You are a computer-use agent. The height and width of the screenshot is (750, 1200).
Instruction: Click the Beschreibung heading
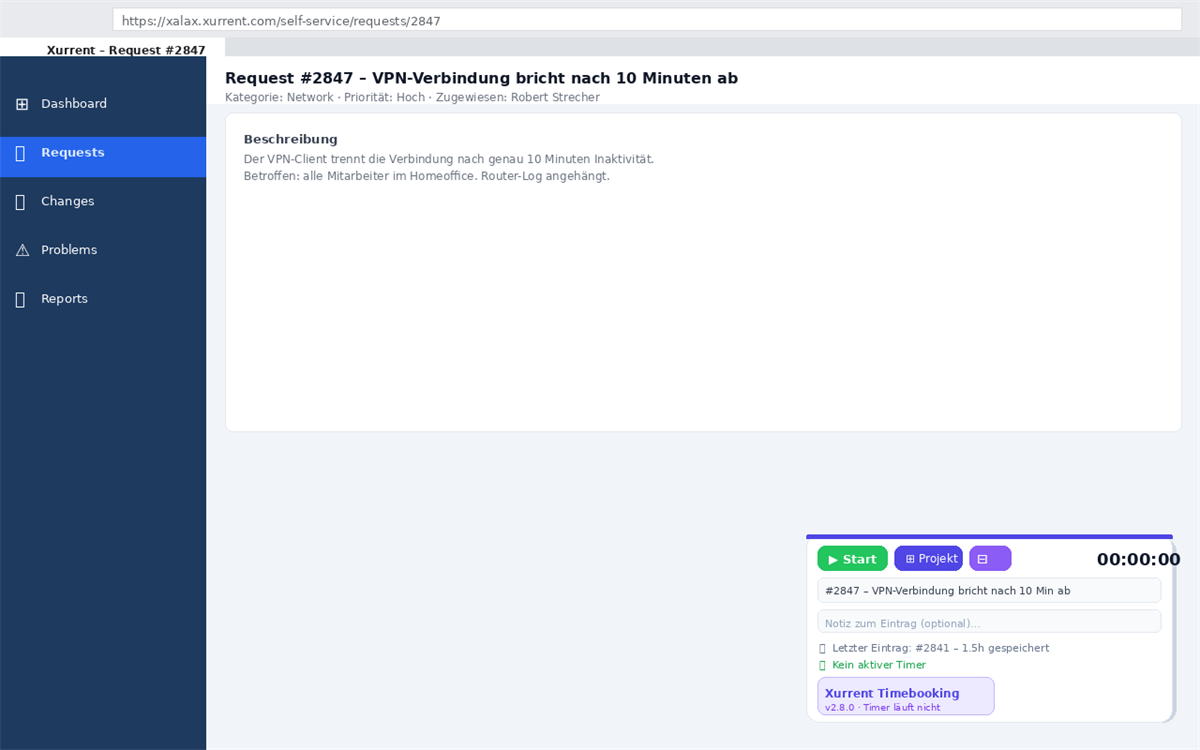(291, 139)
